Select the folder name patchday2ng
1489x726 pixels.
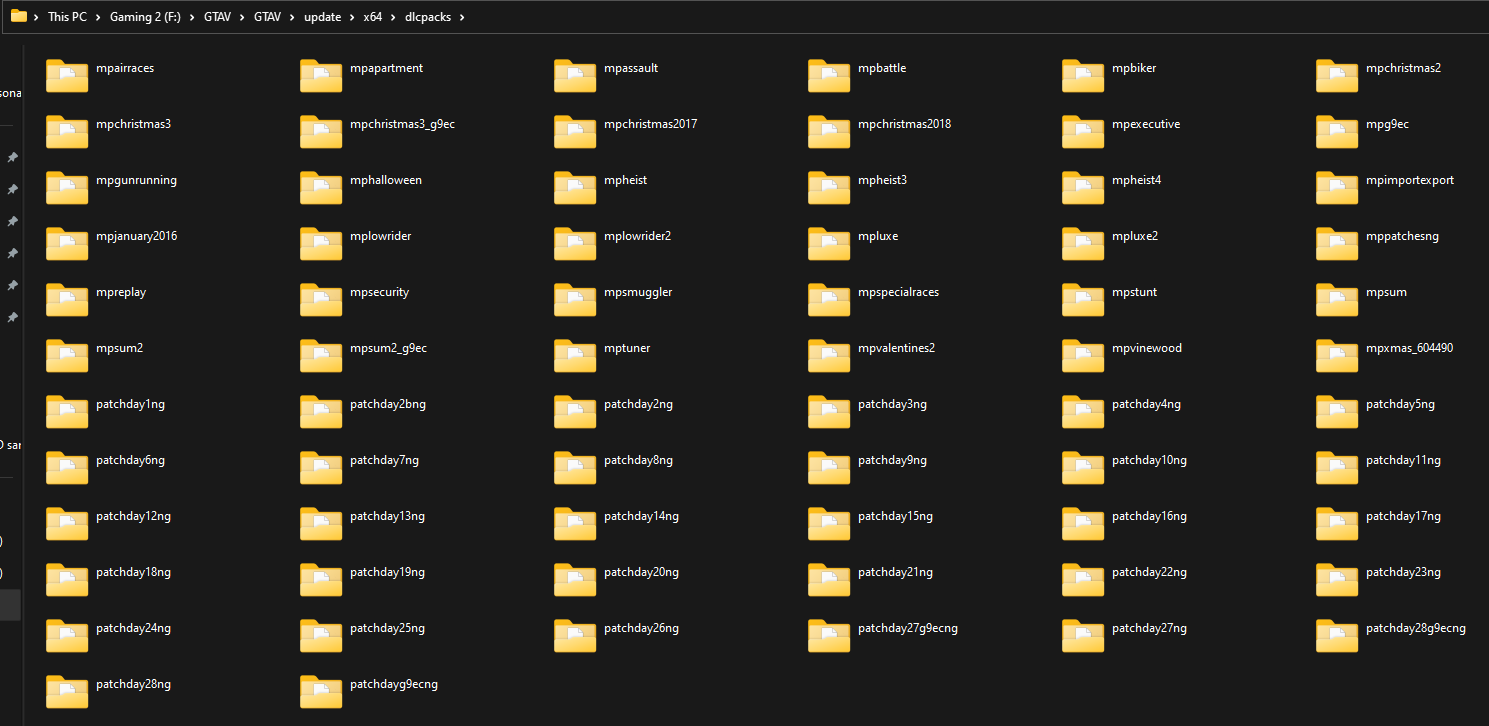639,404
